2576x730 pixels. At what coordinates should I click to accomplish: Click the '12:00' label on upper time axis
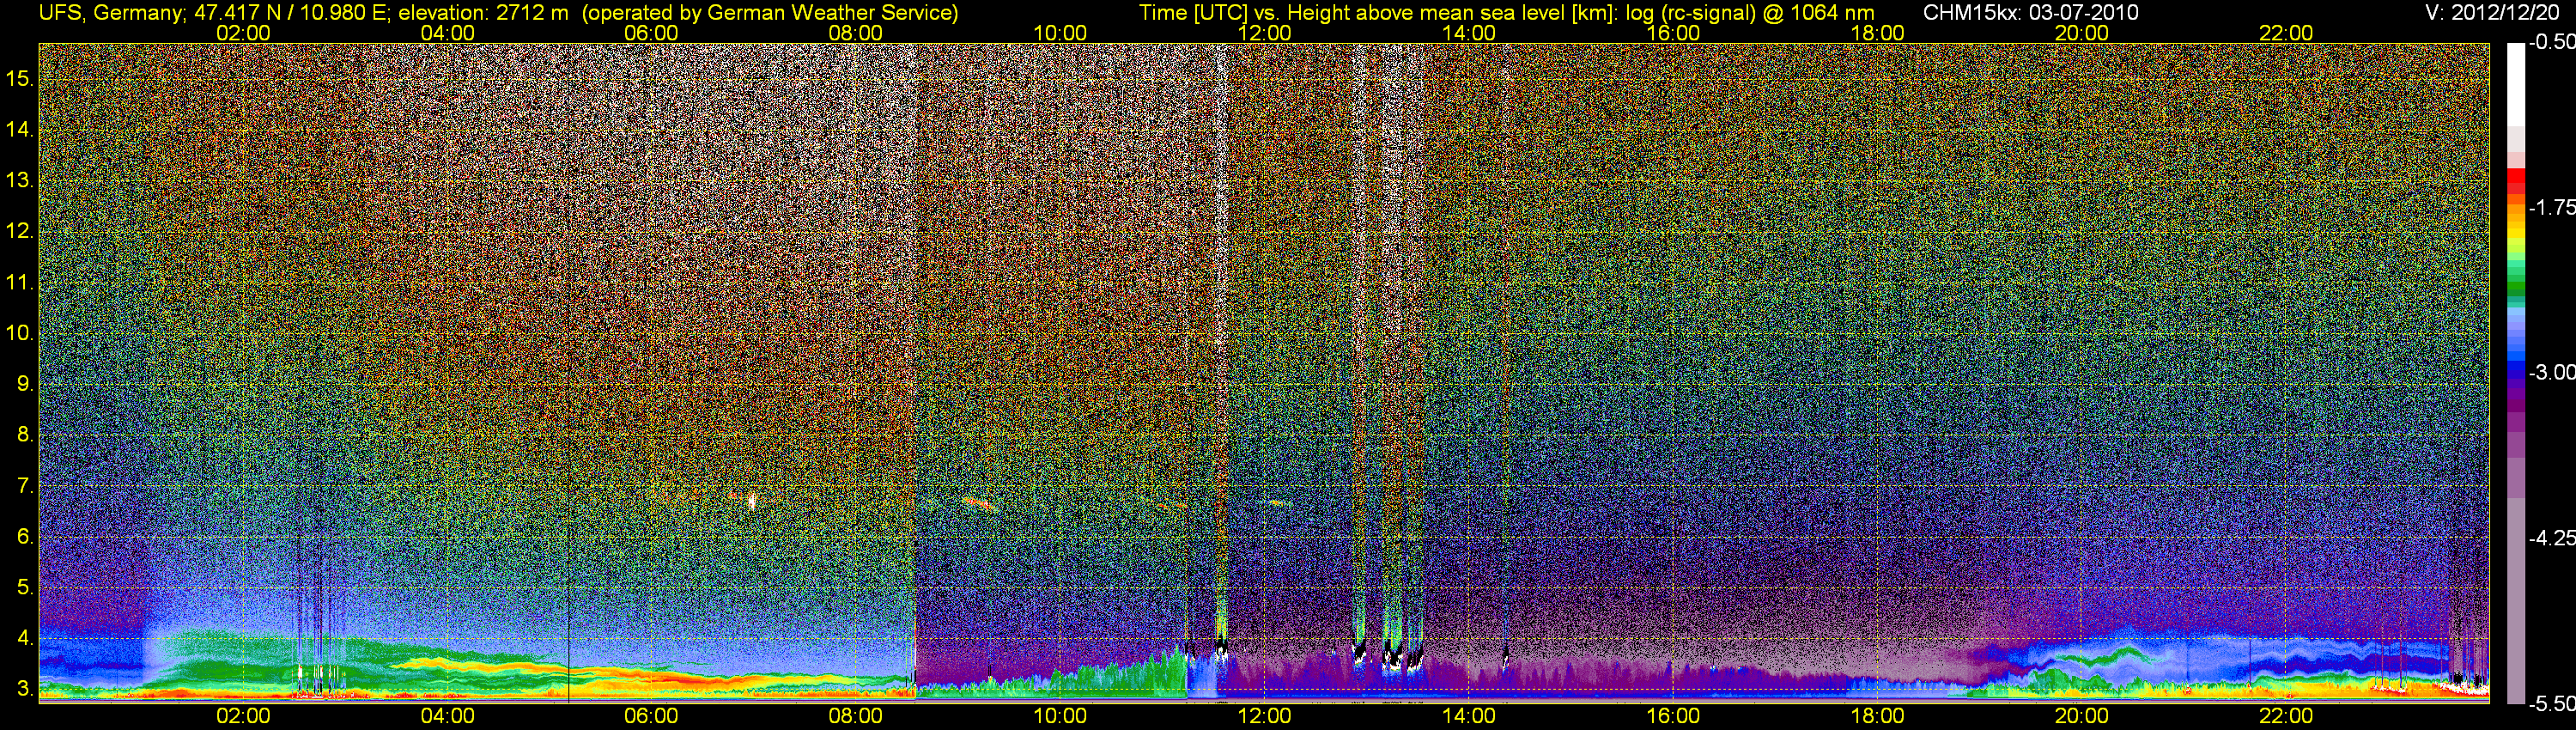point(1264,33)
